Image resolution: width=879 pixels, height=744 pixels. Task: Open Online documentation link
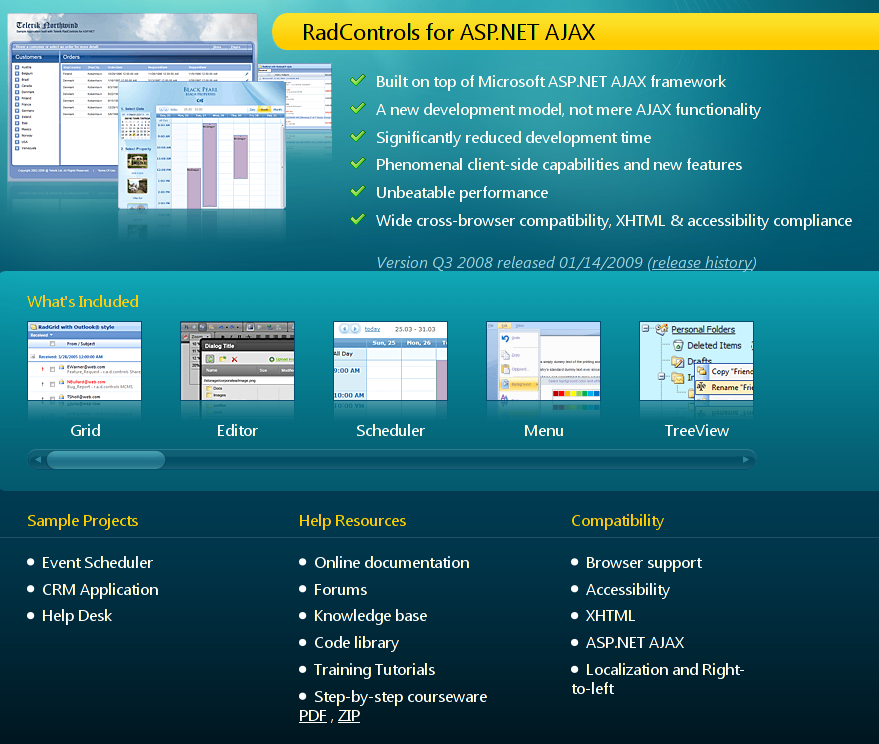[392, 562]
